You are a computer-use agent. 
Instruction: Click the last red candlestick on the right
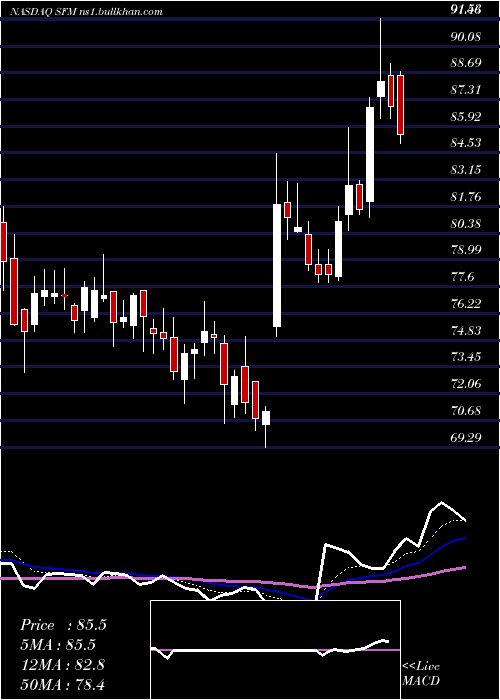pos(400,105)
